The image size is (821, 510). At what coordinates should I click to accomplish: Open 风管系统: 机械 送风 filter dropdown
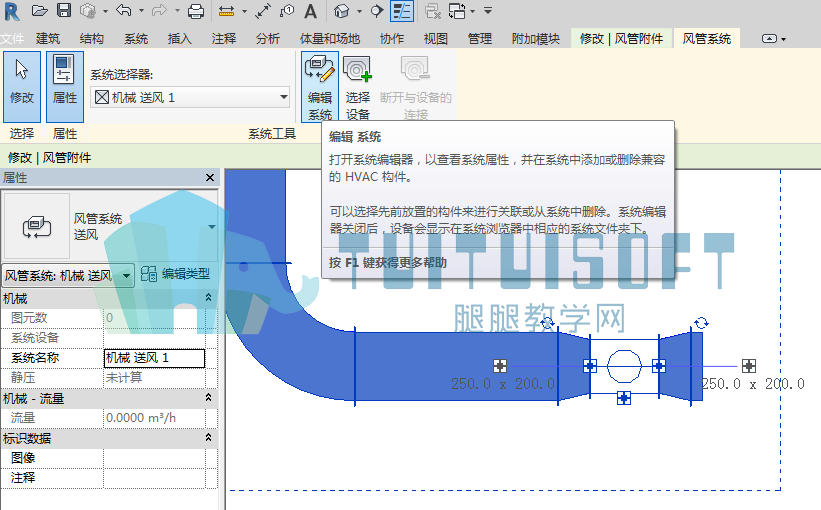tap(68, 275)
